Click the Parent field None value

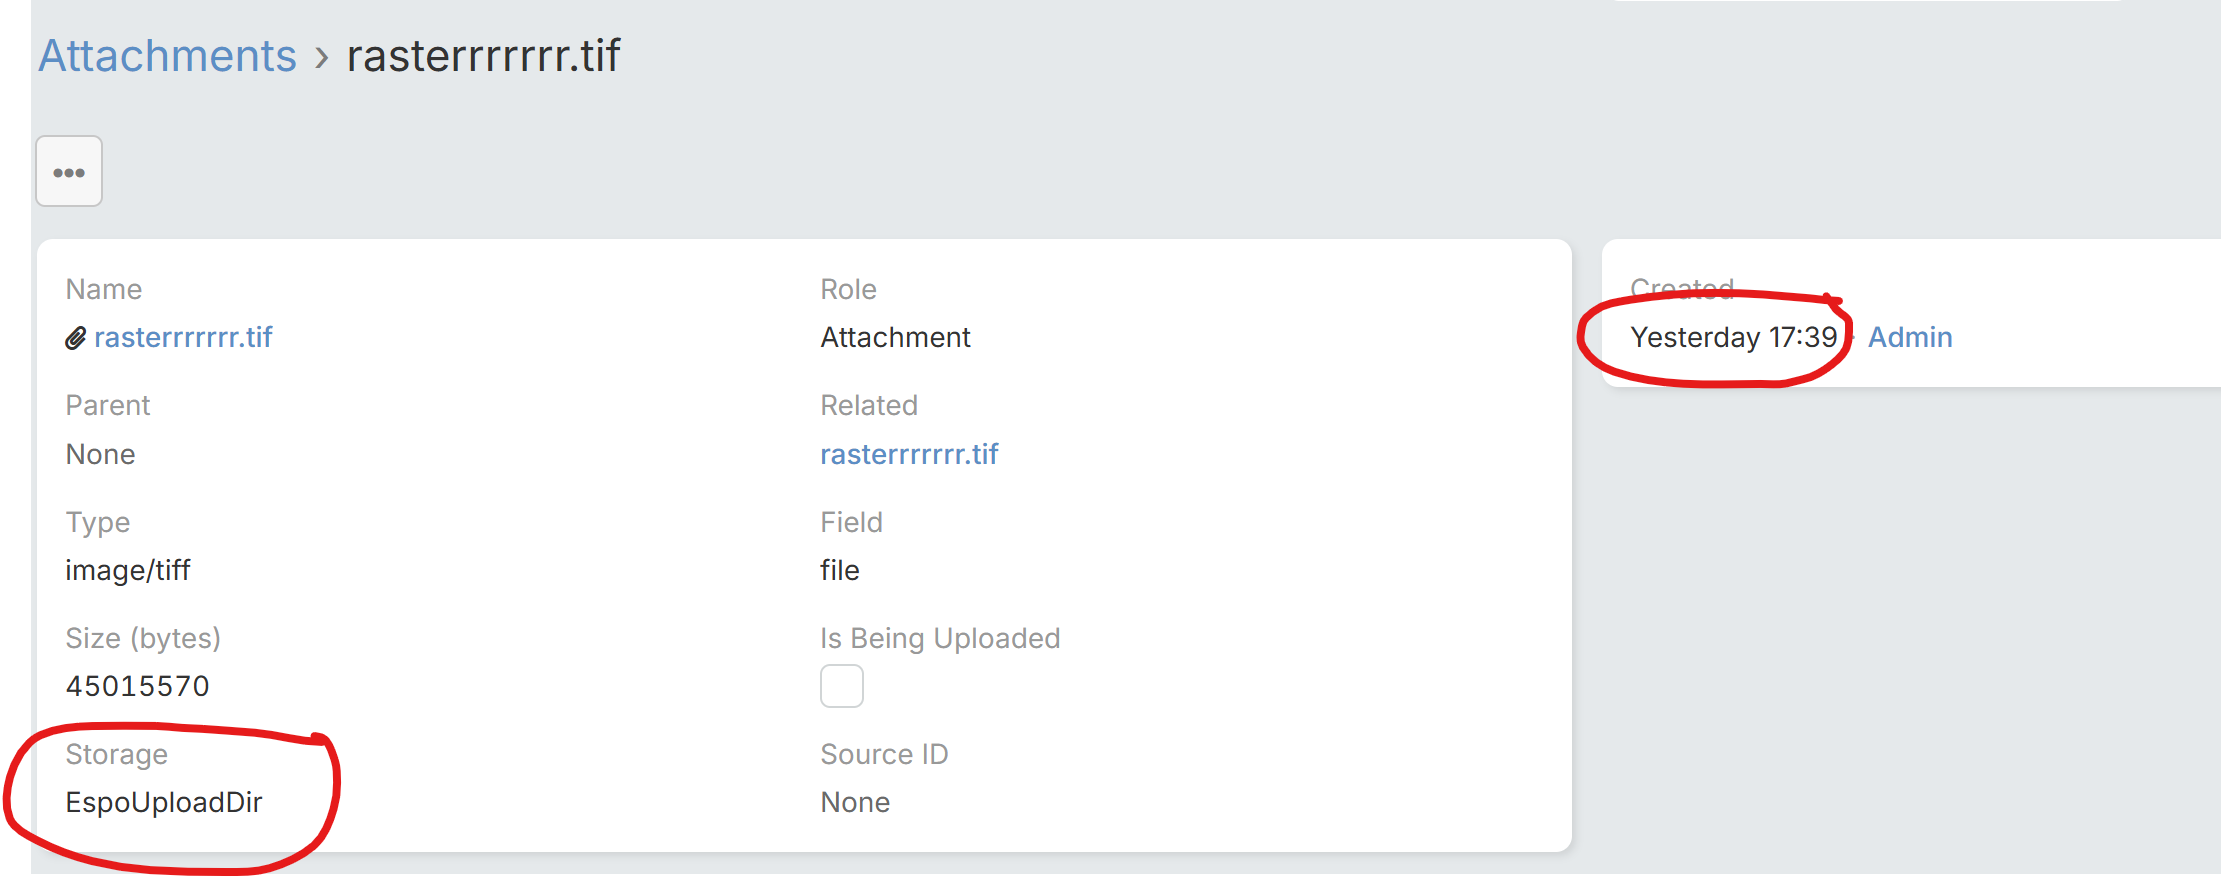100,454
